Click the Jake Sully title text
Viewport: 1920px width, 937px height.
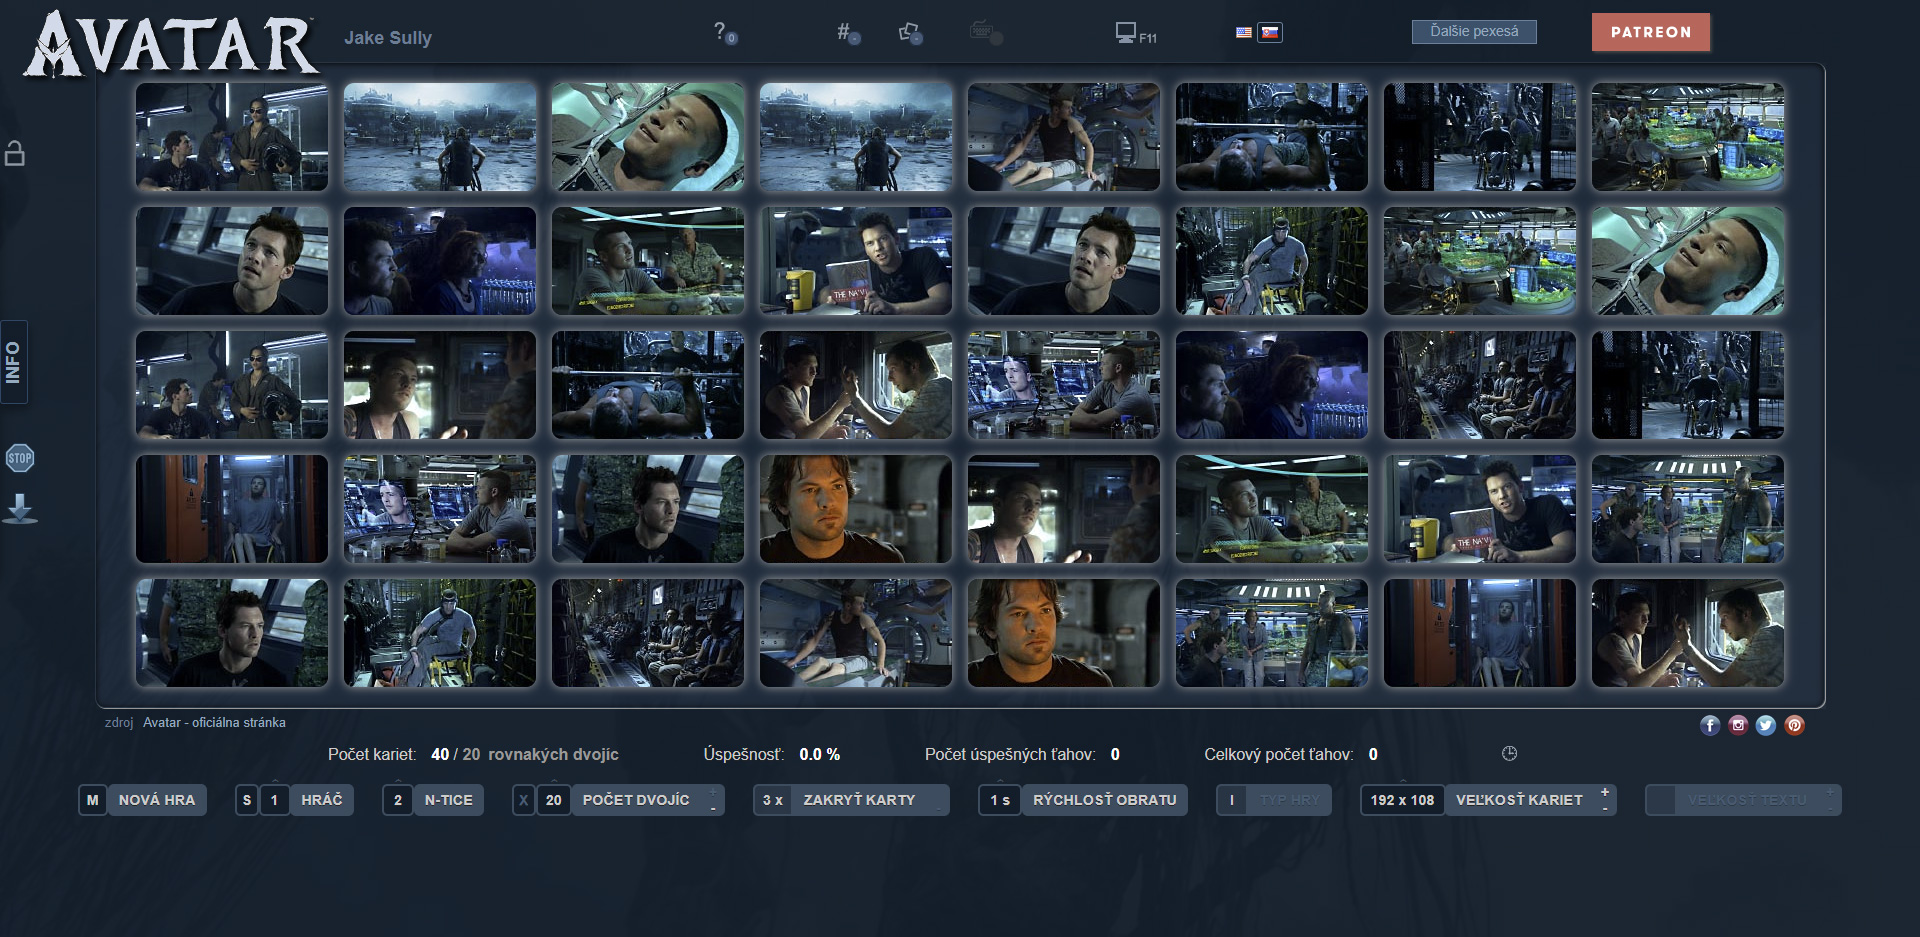pyautogui.click(x=388, y=38)
